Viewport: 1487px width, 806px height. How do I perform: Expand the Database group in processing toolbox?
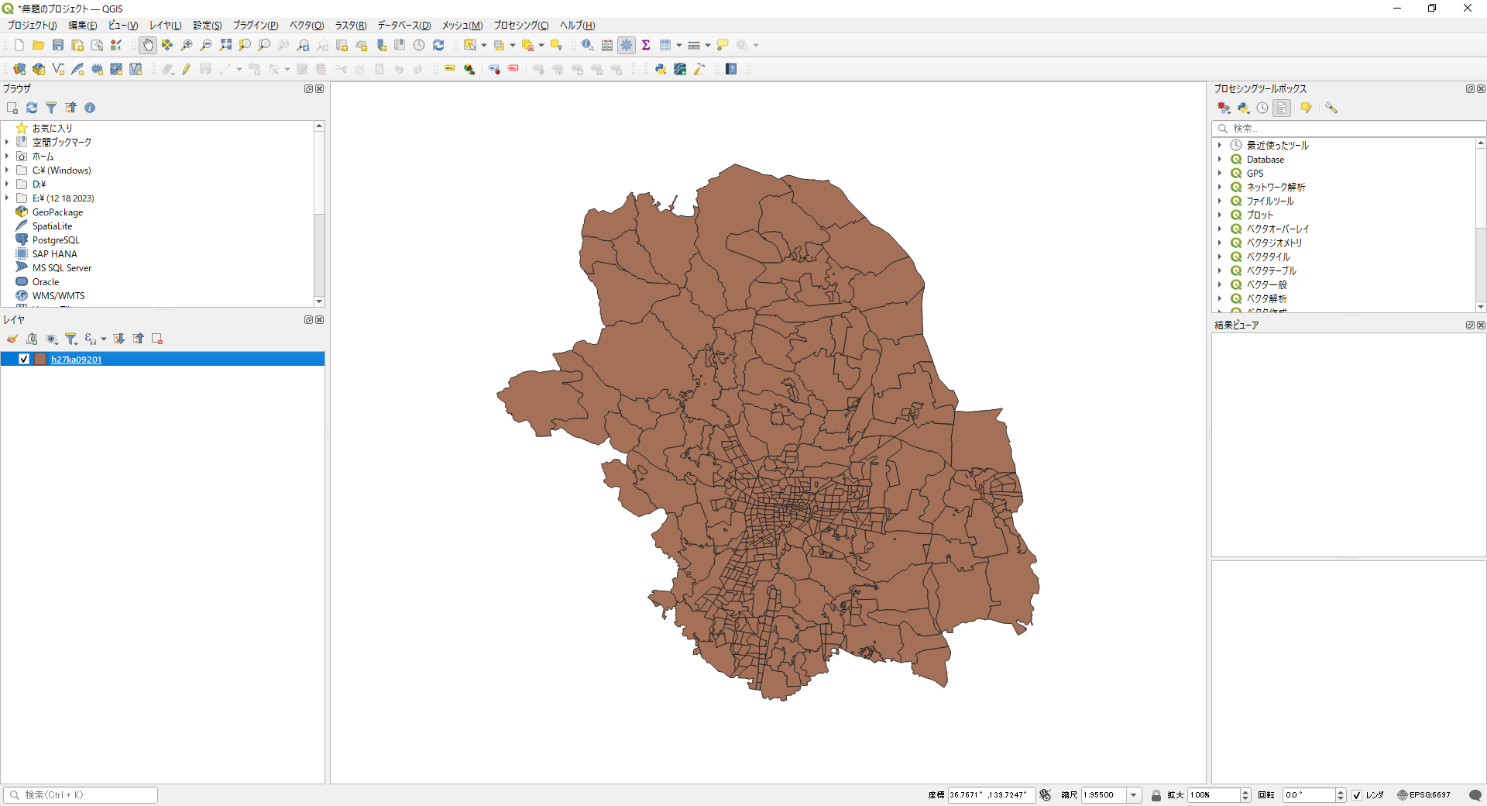point(1220,159)
